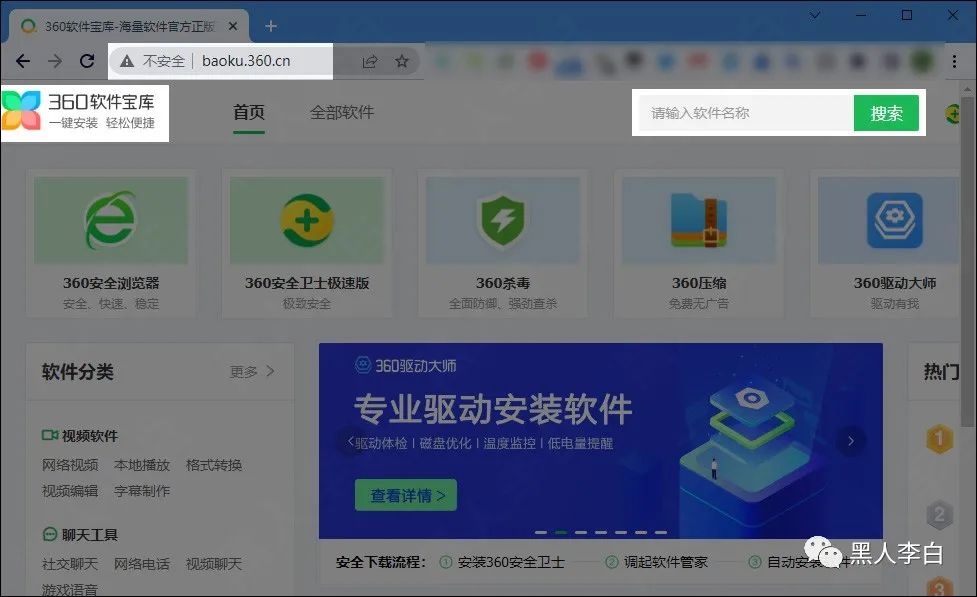Click the 360软件宝库 logo
This screenshot has width=977, height=597.
pyautogui.click(x=79, y=112)
